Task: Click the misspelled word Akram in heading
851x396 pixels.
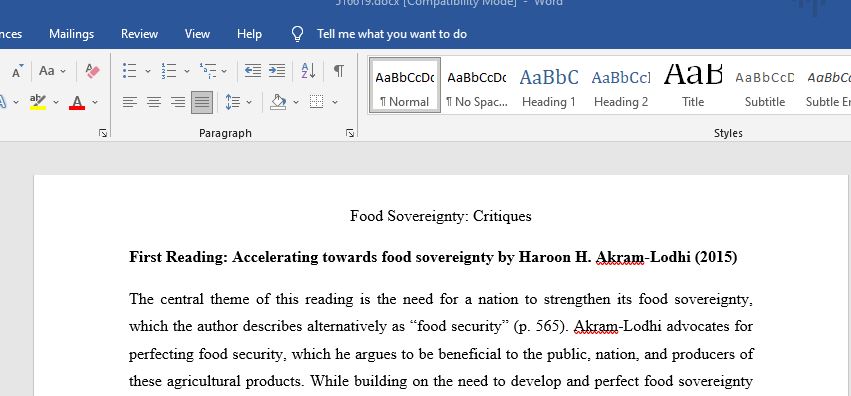Action: (620, 257)
